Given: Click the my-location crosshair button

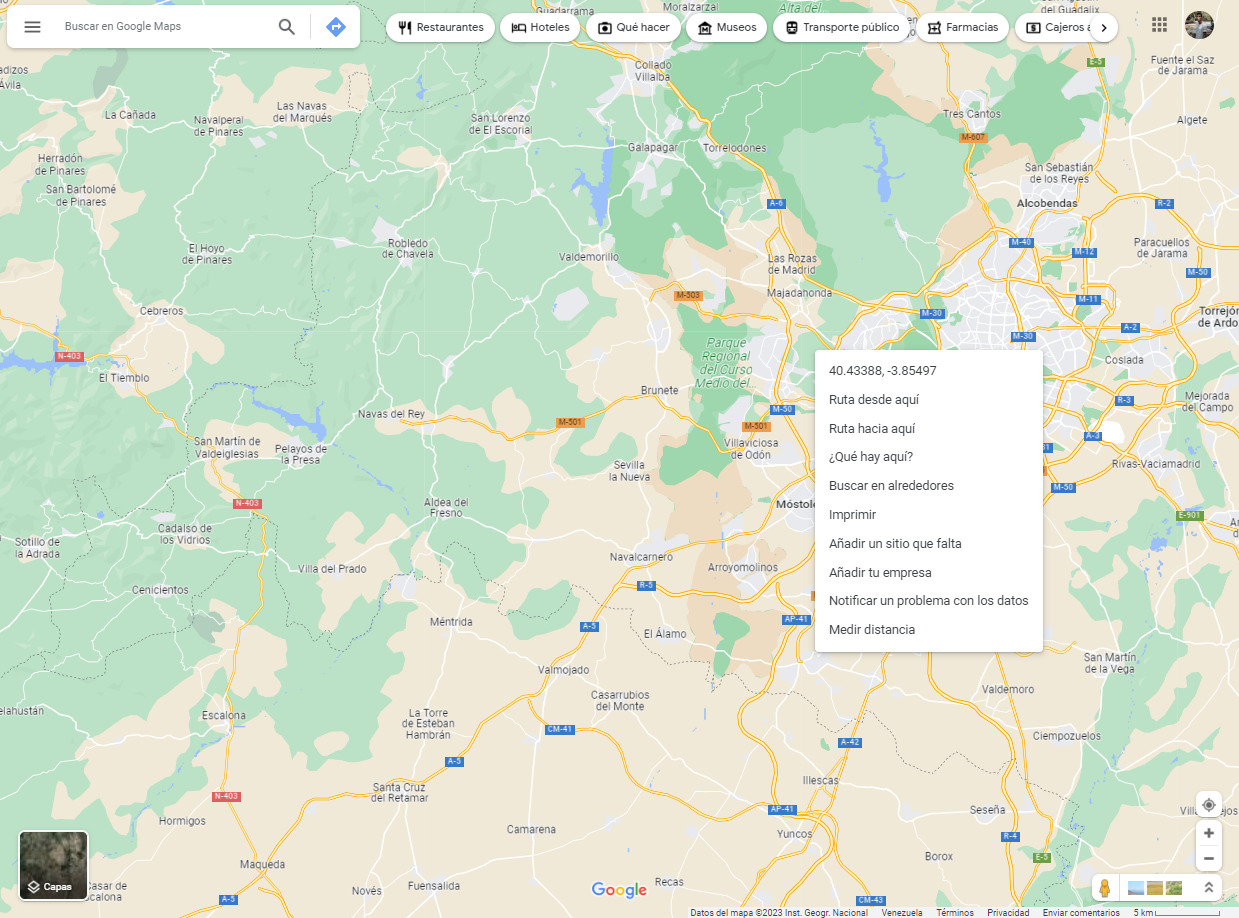Looking at the screenshot, I should click(x=1208, y=805).
